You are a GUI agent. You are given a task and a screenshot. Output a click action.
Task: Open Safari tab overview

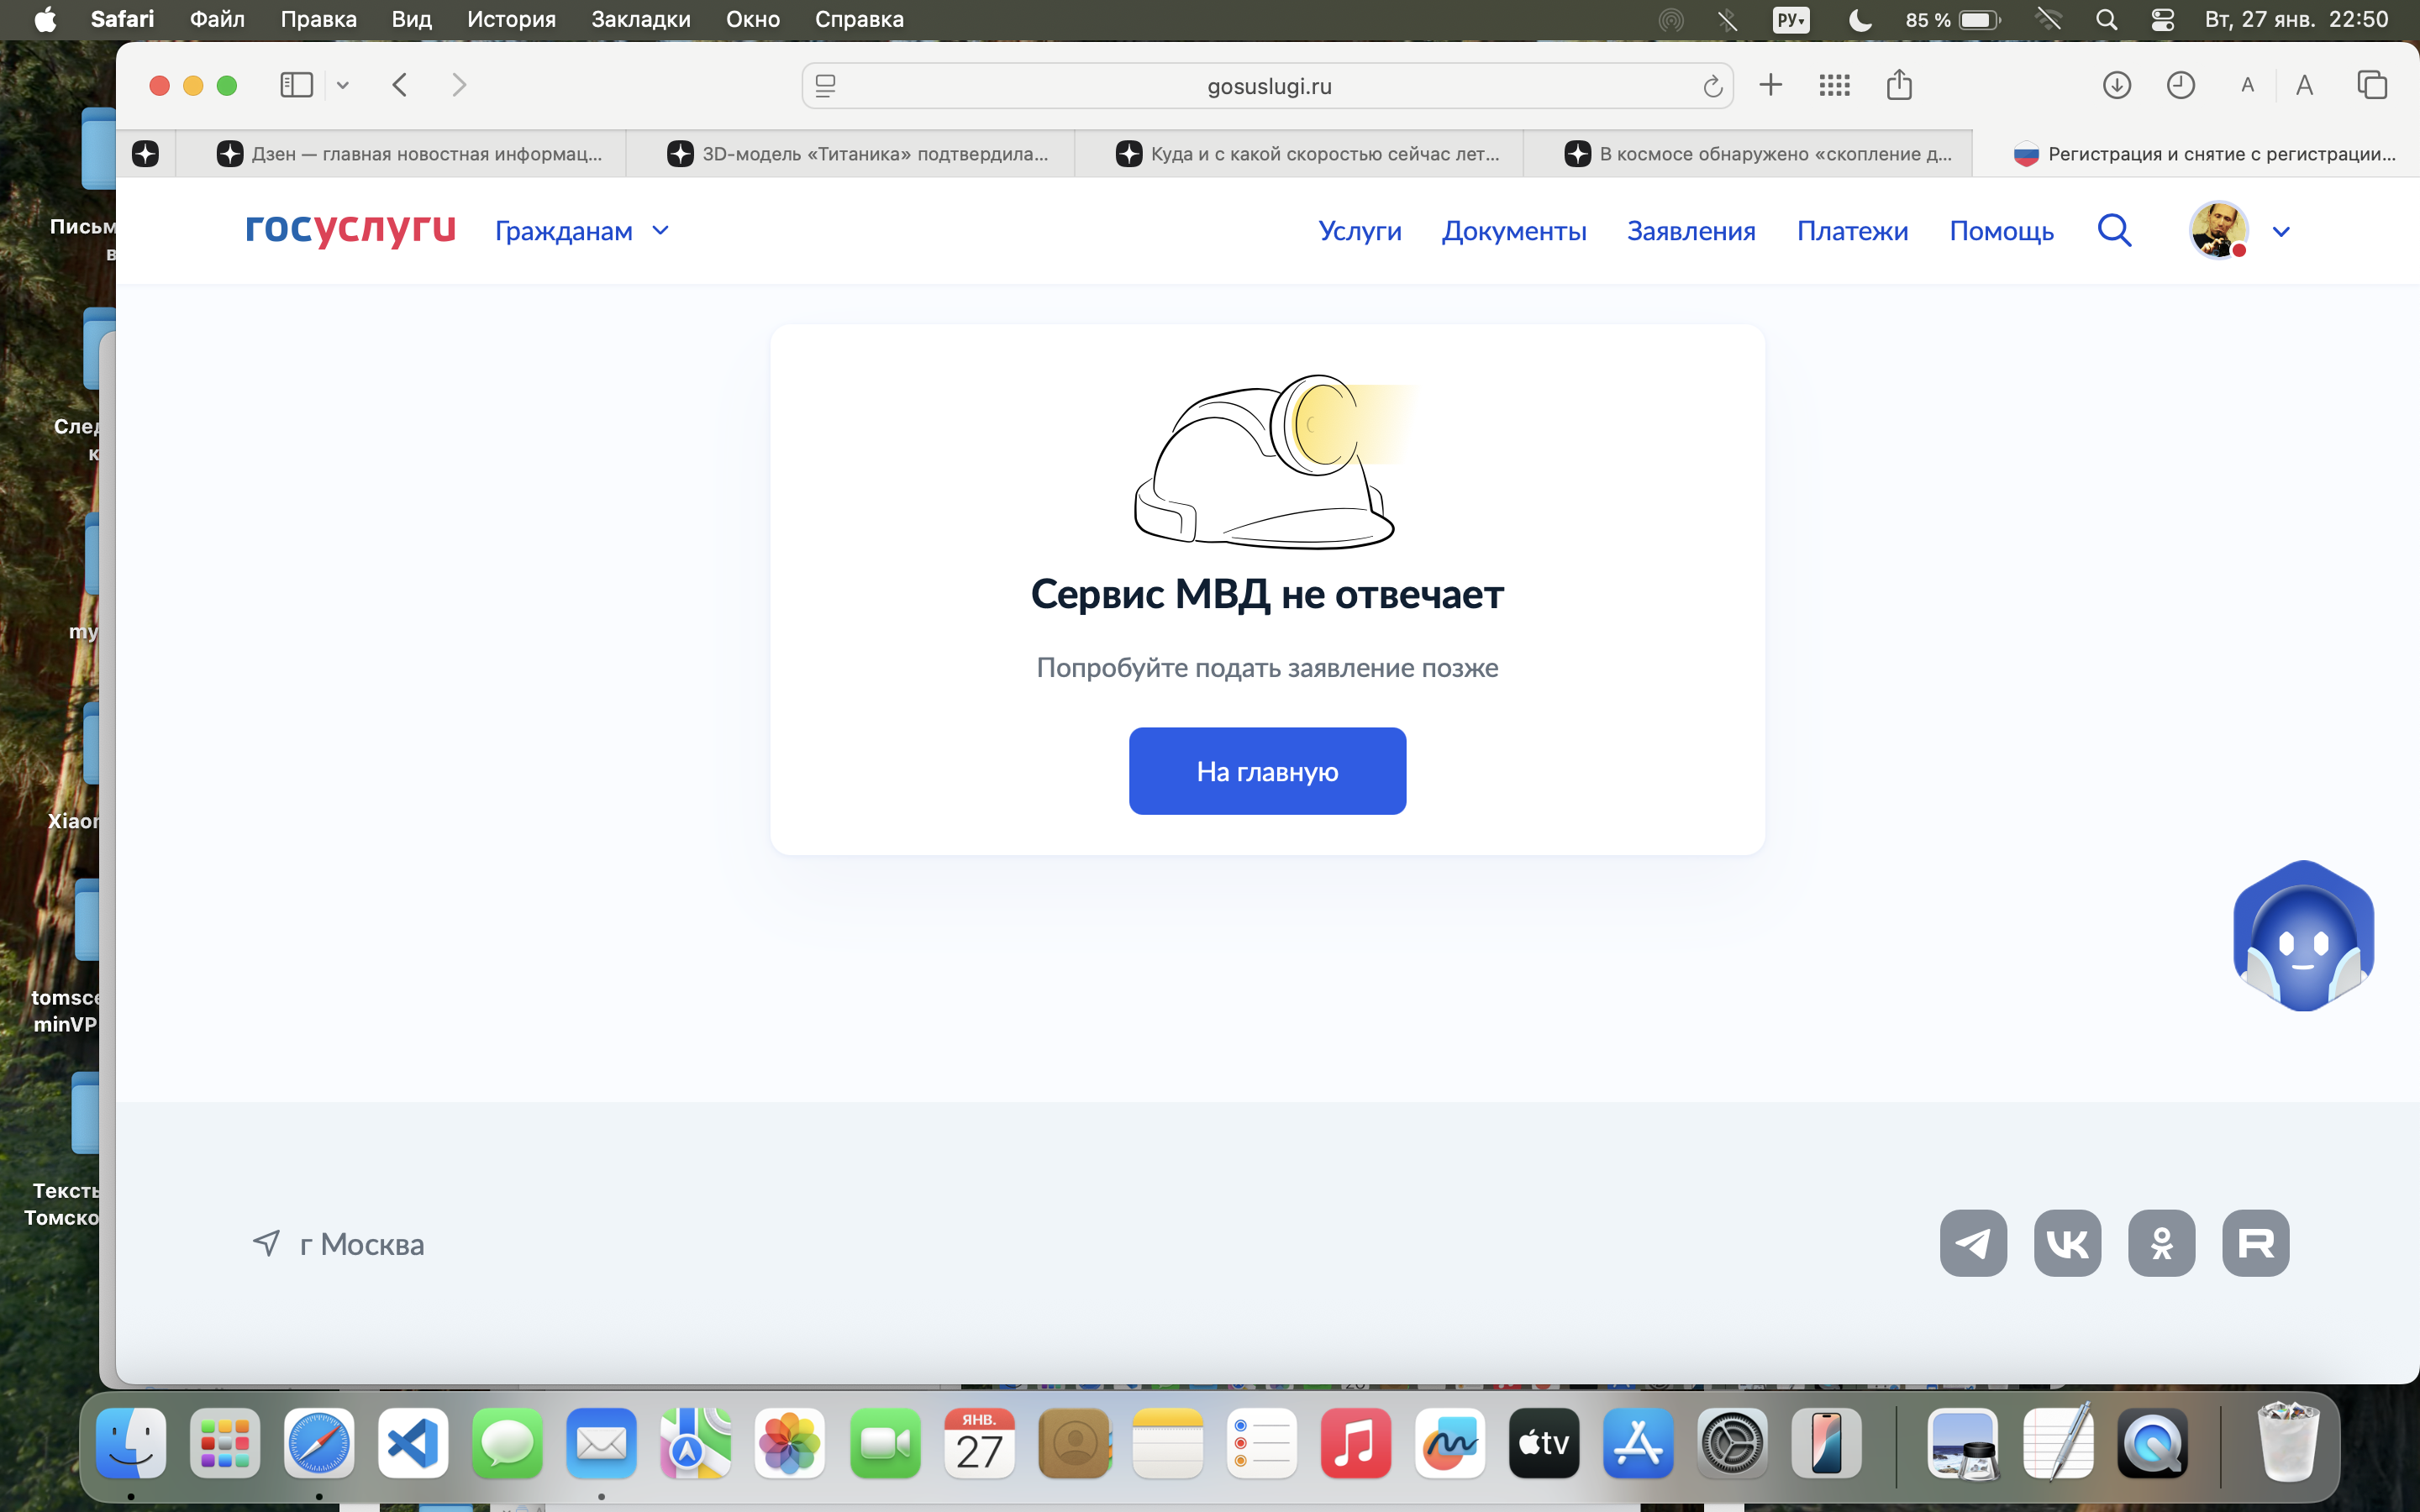[x=2372, y=85]
